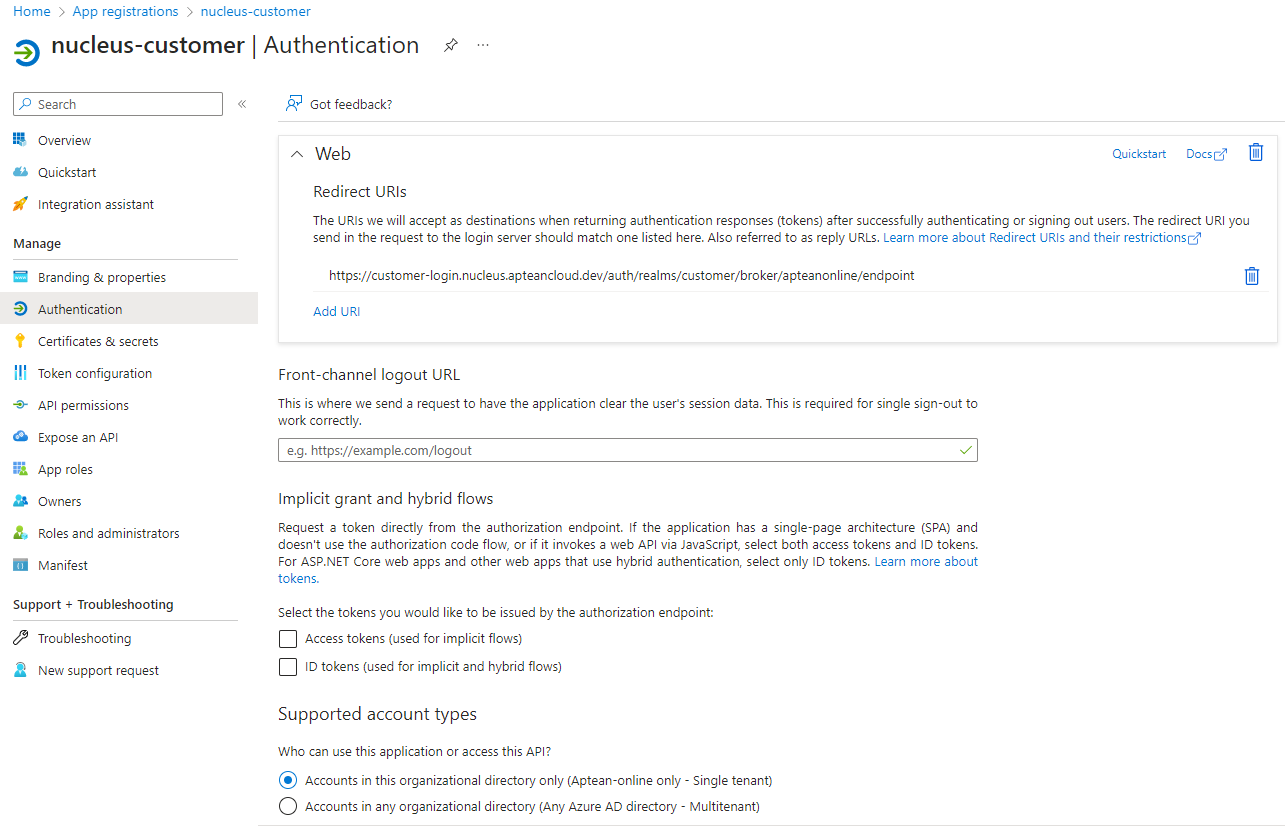Click the Certificates & secrets key icon
The height and width of the screenshot is (836, 1285).
pos(20,341)
